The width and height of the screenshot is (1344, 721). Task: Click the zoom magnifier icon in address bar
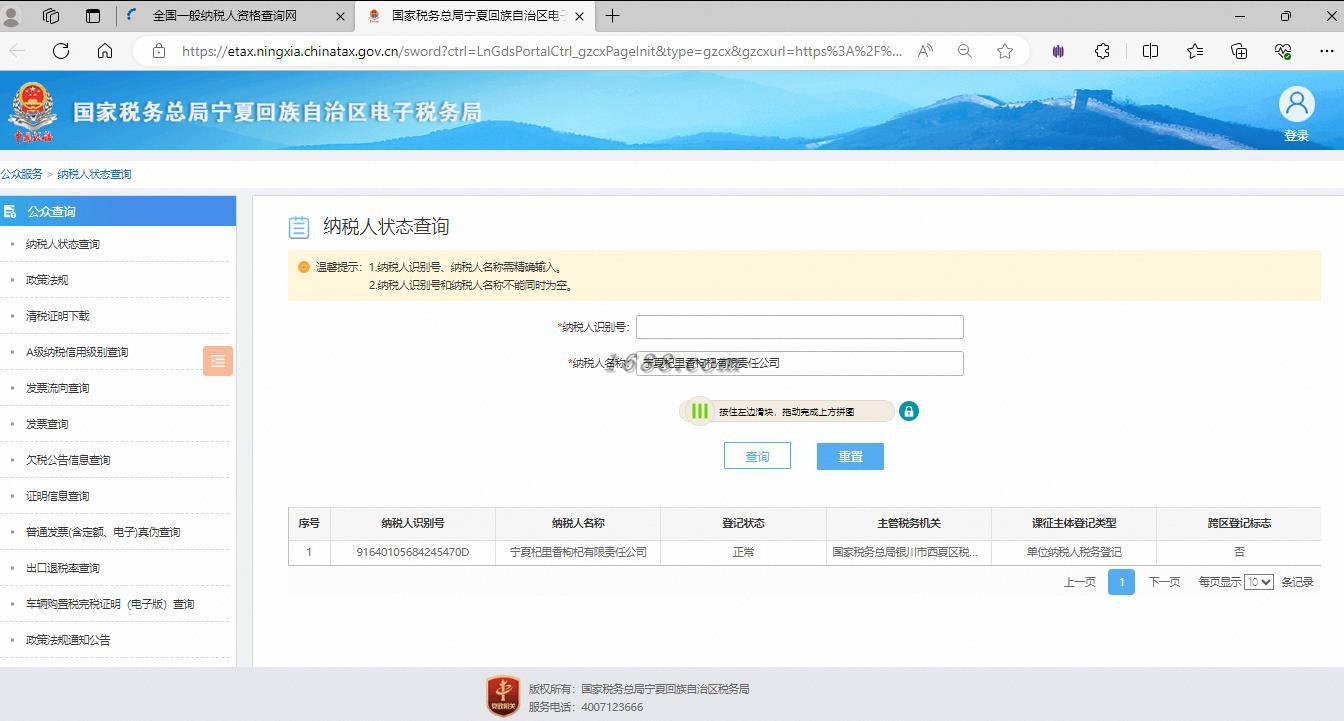[965, 51]
